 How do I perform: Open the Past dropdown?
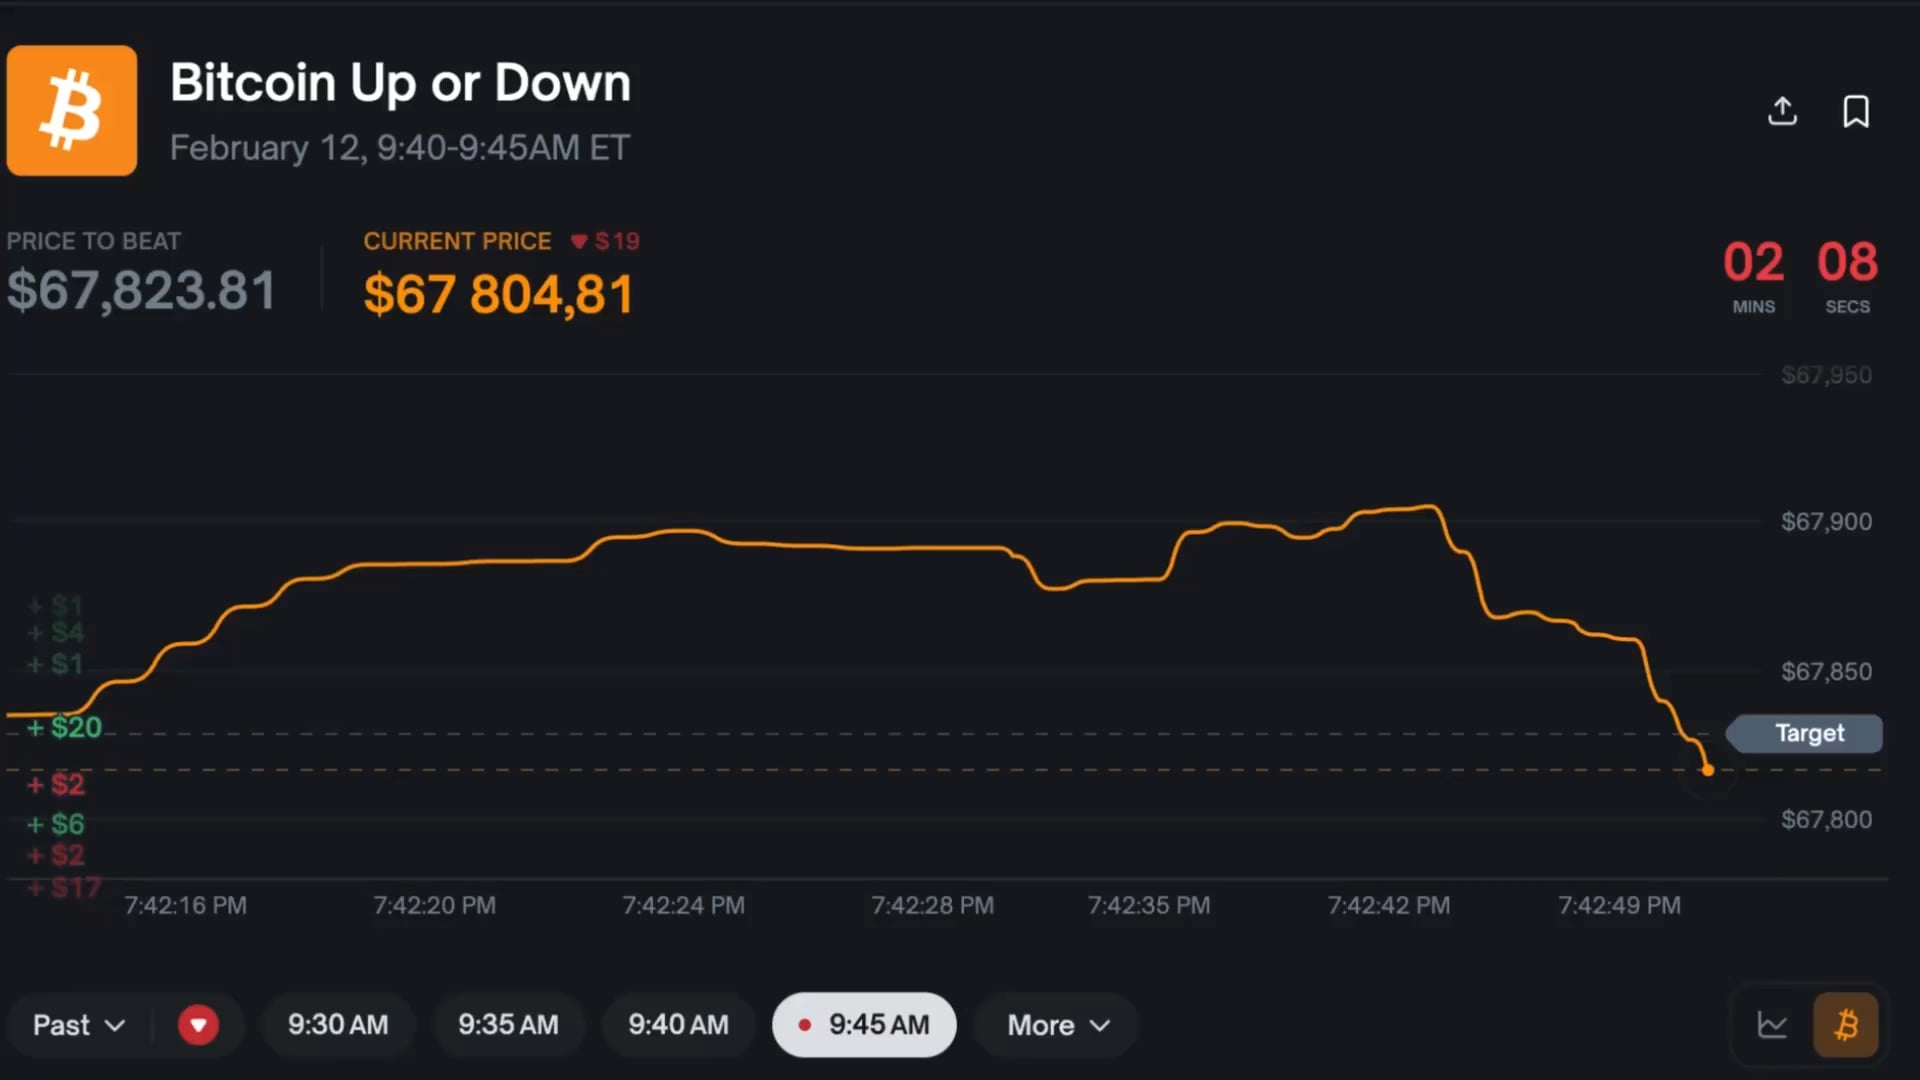(78, 1025)
